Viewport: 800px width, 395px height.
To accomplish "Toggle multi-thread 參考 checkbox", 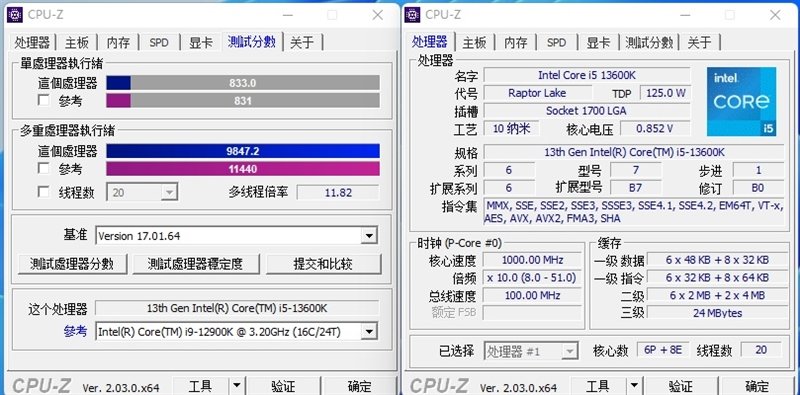I will tap(44, 168).
